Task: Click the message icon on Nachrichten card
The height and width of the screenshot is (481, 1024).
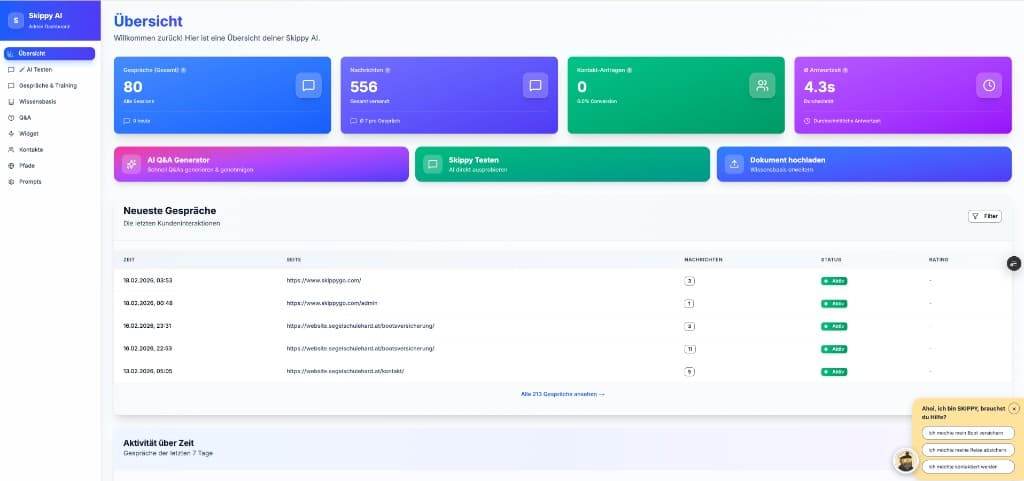Action: (x=535, y=86)
